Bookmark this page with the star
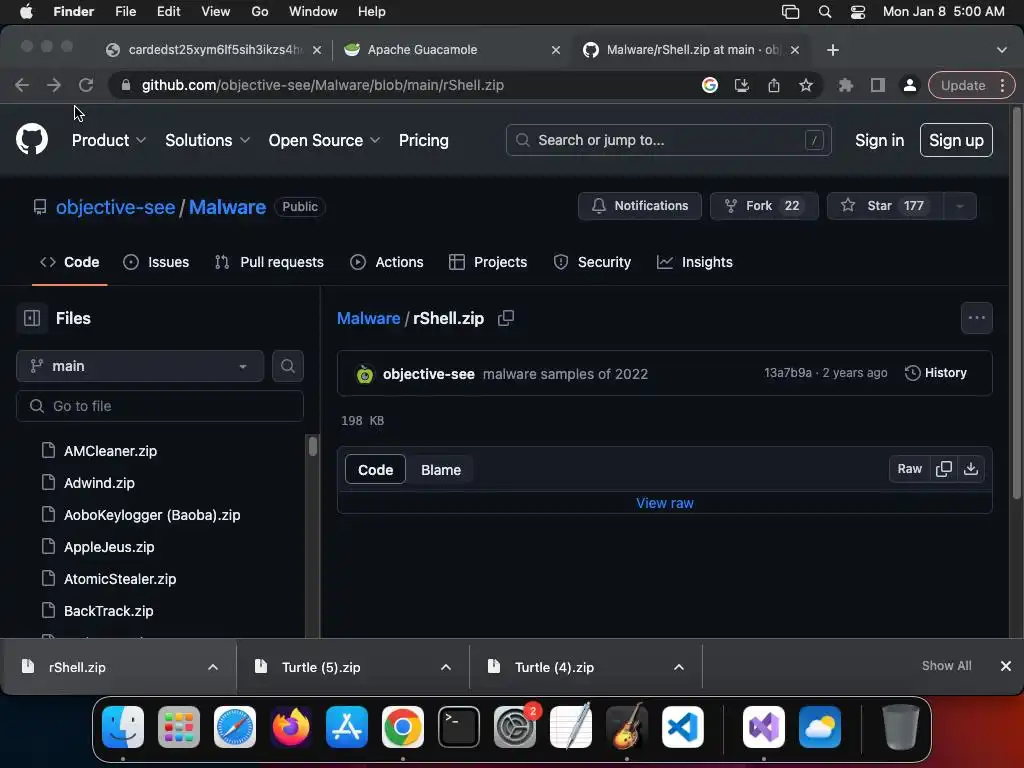1024x768 pixels. [806, 85]
